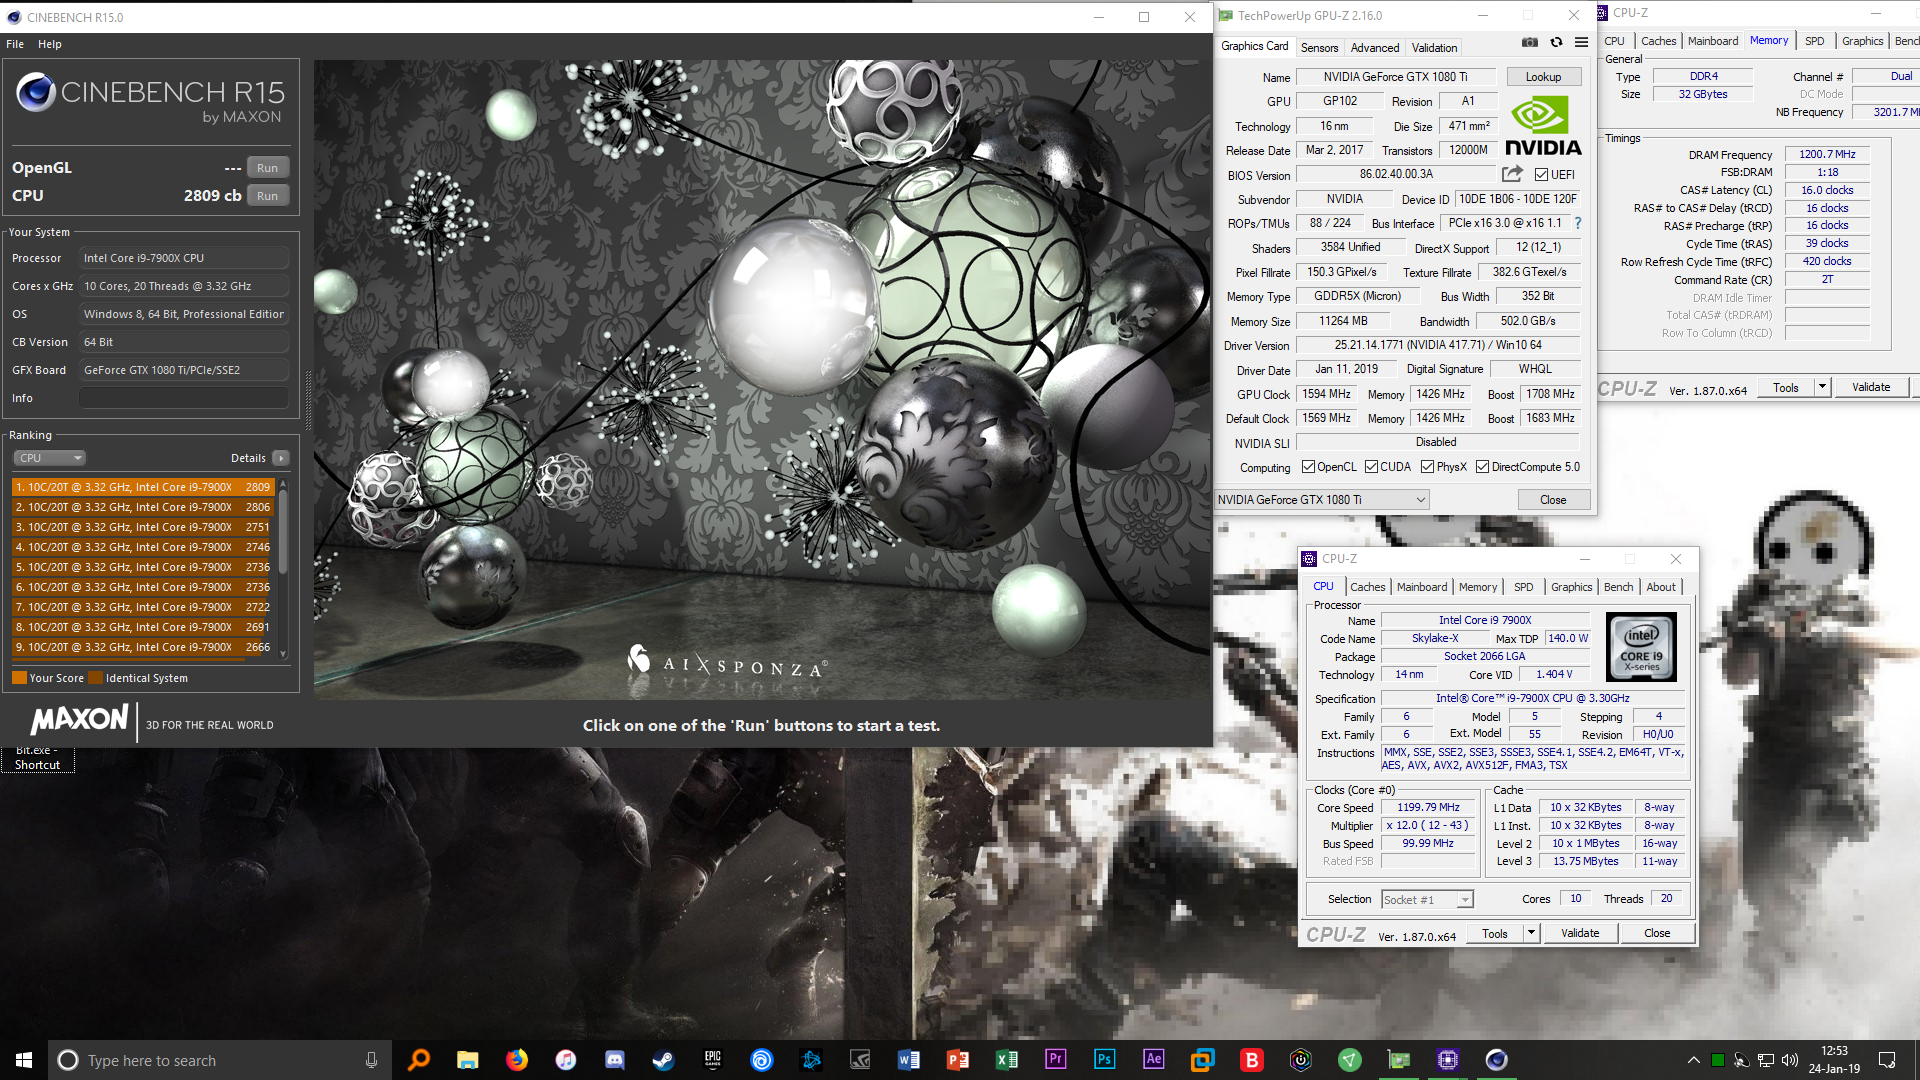
Task: Switch to the Advanced tab in GPU-Z
Action: click(1375, 48)
